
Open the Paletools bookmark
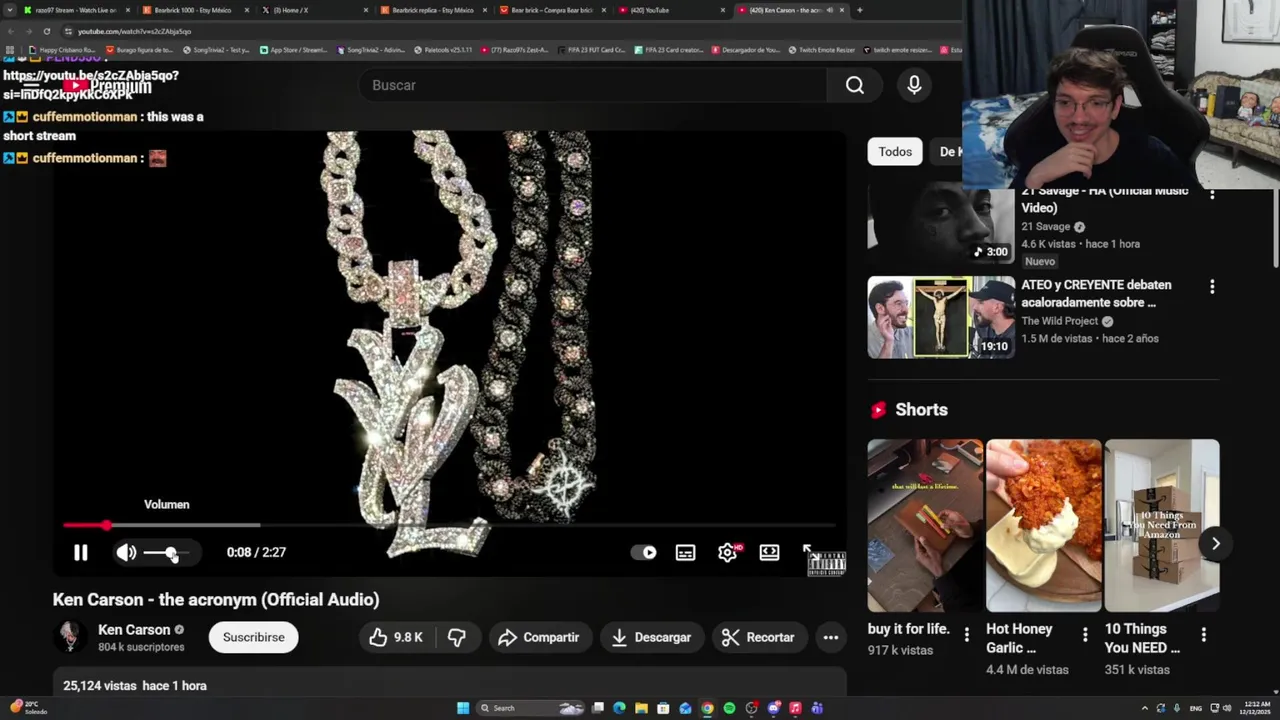point(442,50)
